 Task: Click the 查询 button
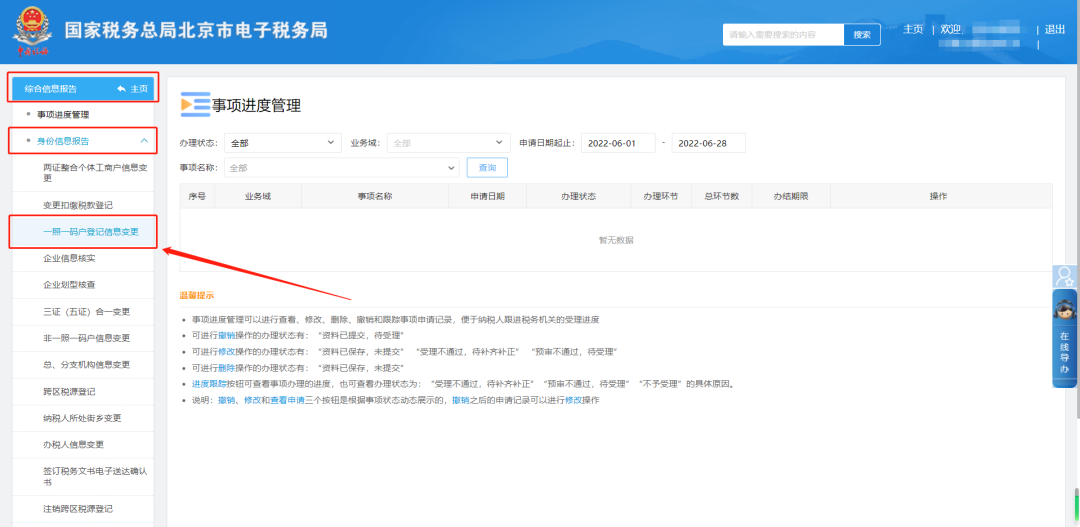coord(487,168)
